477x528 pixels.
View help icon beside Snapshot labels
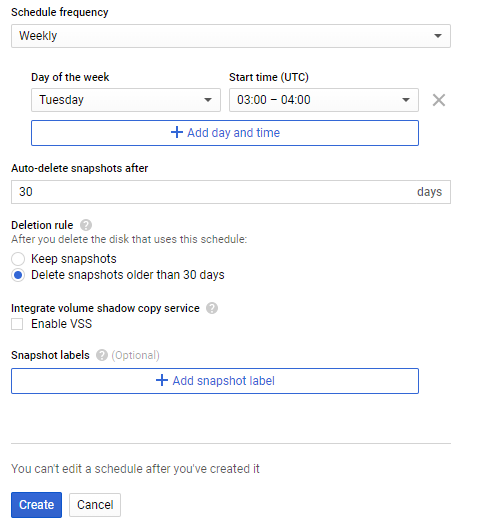coord(102,355)
